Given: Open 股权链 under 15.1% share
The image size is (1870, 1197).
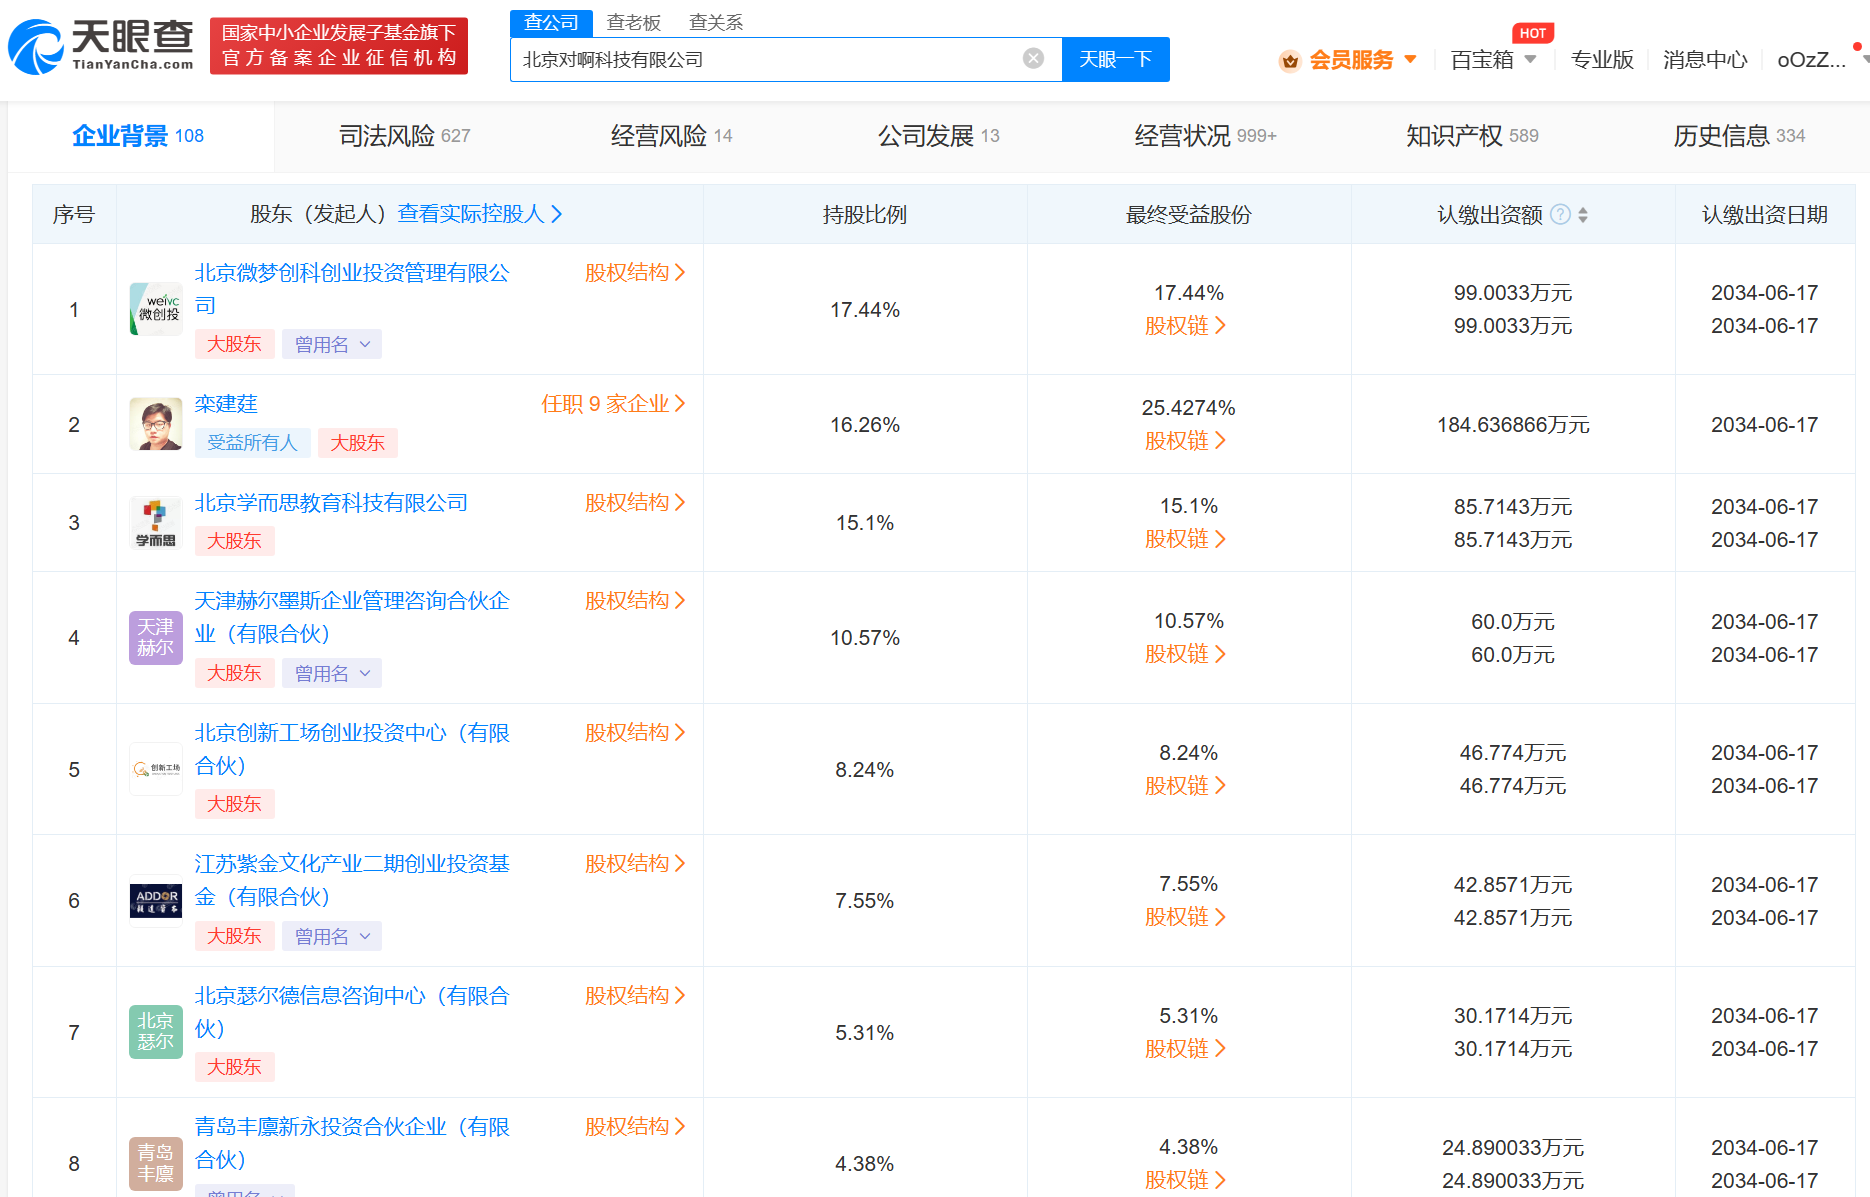Looking at the screenshot, I should 1186,539.
